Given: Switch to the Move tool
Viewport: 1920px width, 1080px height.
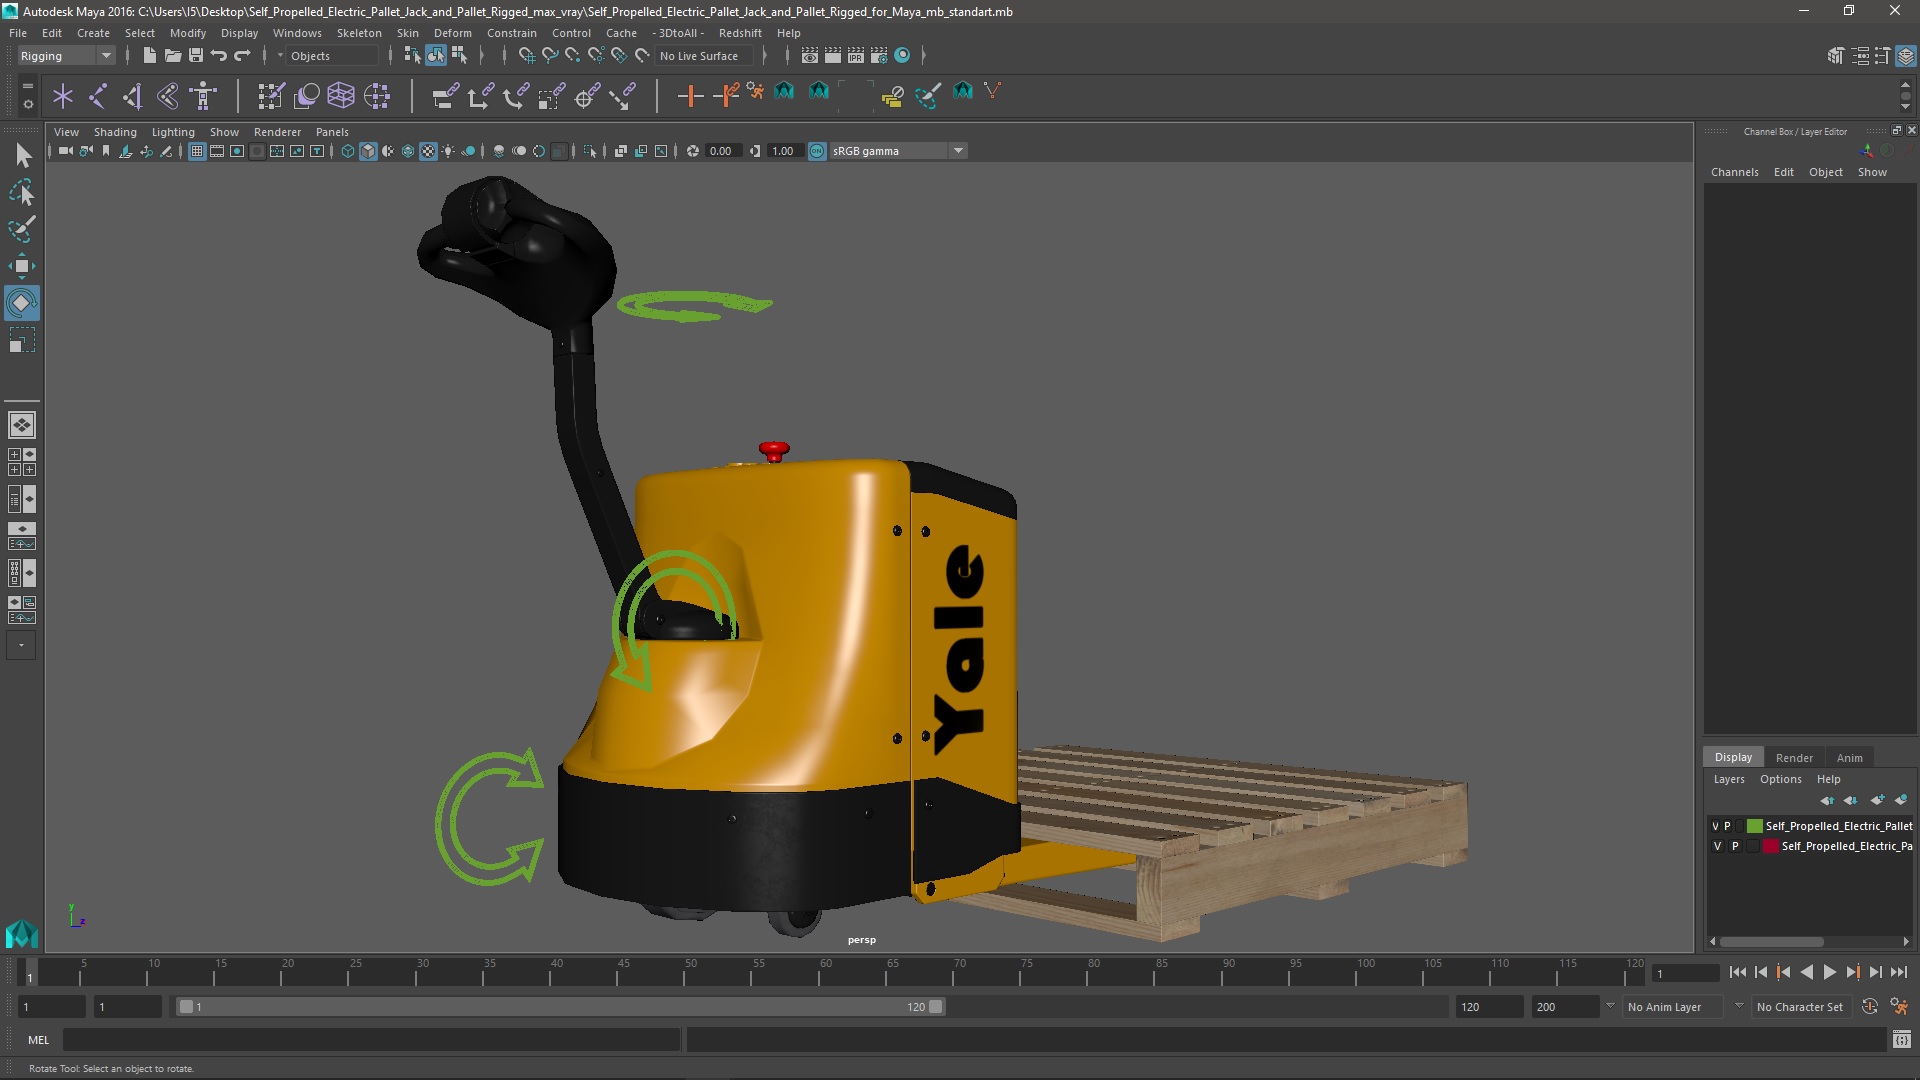Looking at the screenshot, I should click(x=22, y=266).
